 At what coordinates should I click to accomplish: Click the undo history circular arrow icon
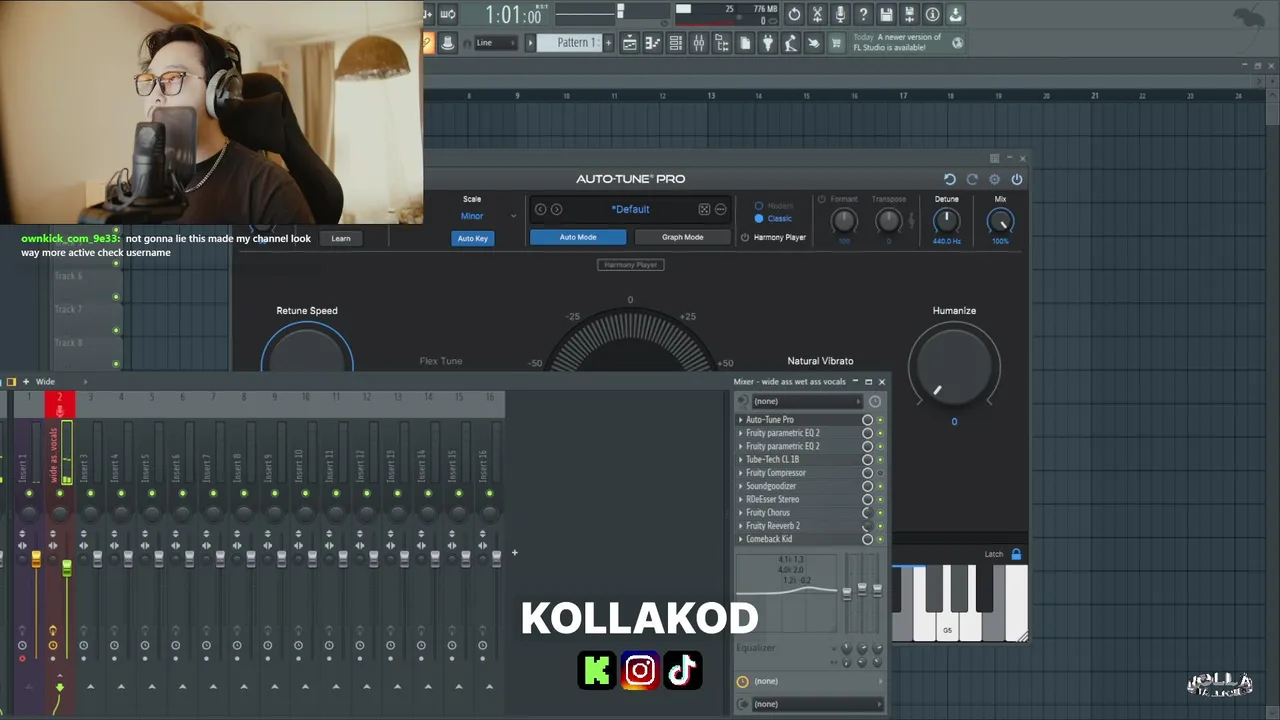tap(794, 14)
